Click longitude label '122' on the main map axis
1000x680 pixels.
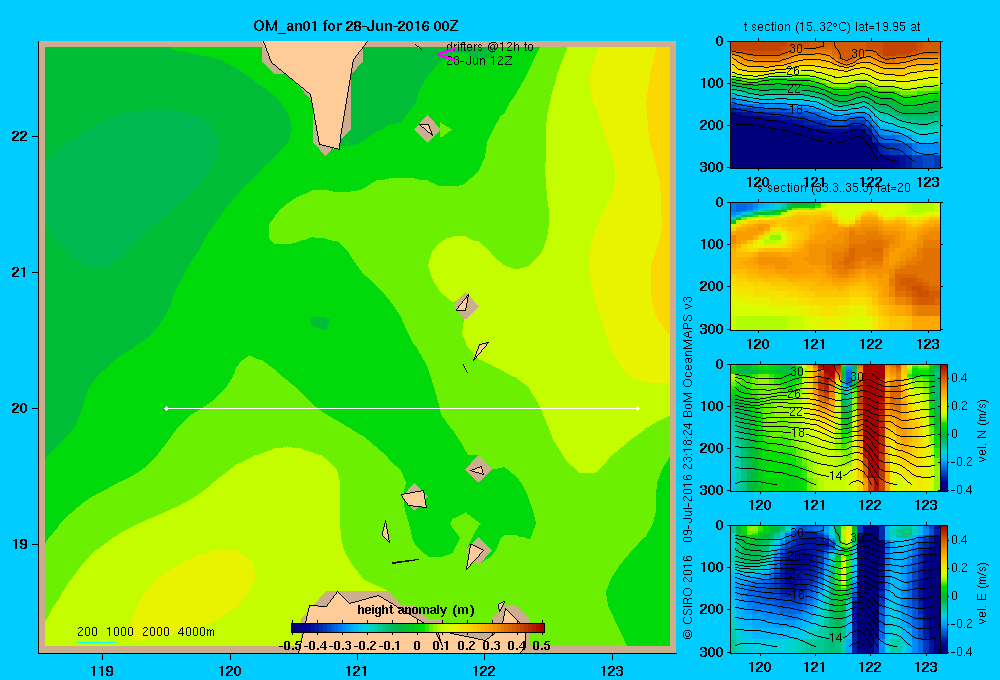pos(485,670)
